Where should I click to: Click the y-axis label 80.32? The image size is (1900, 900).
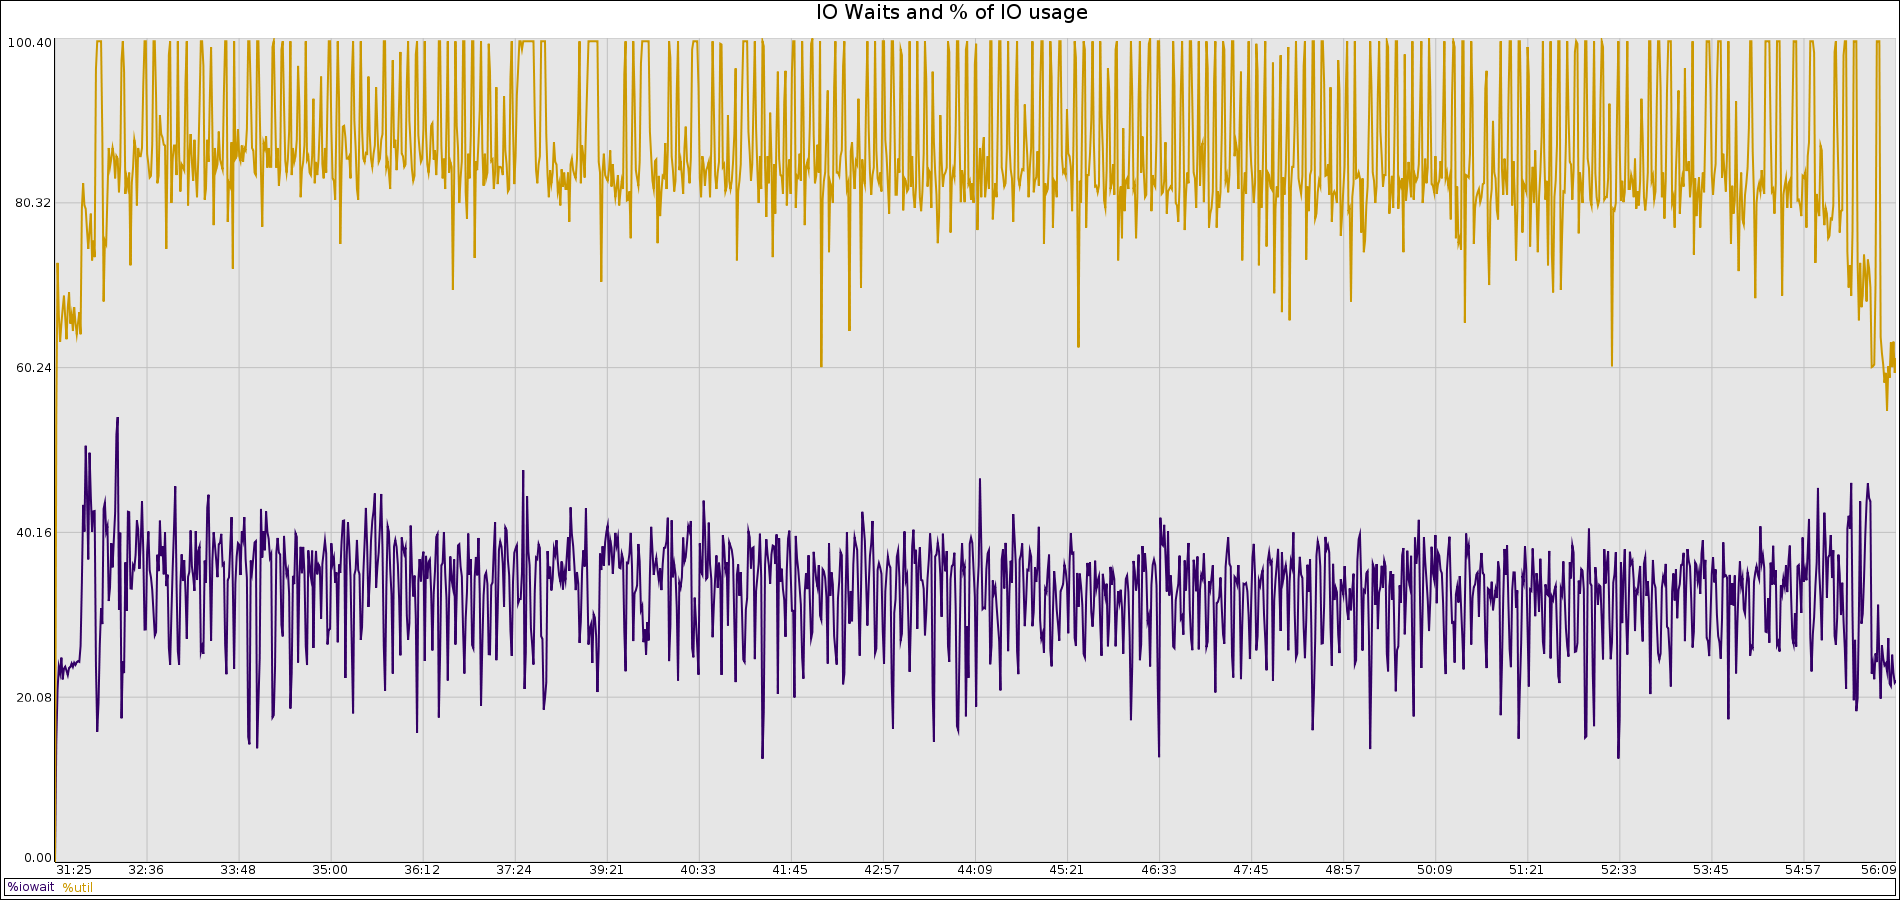pyautogui.click(x=33, y=203)
